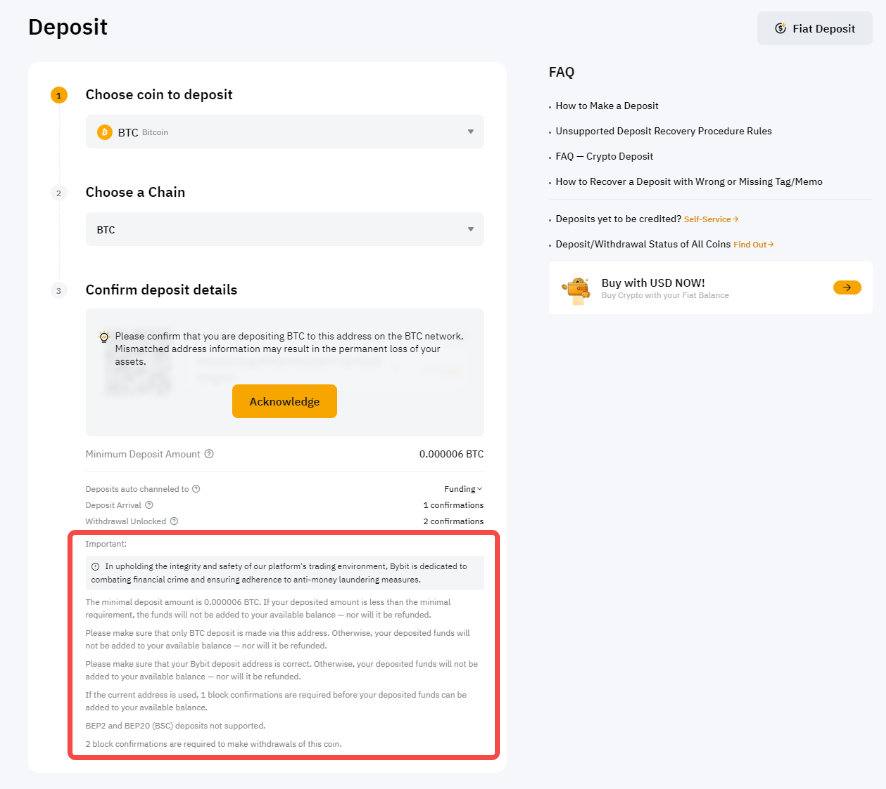
Task: Open Recover Deposit with Wrong Tag/Memo link
Action: (688, 182)
